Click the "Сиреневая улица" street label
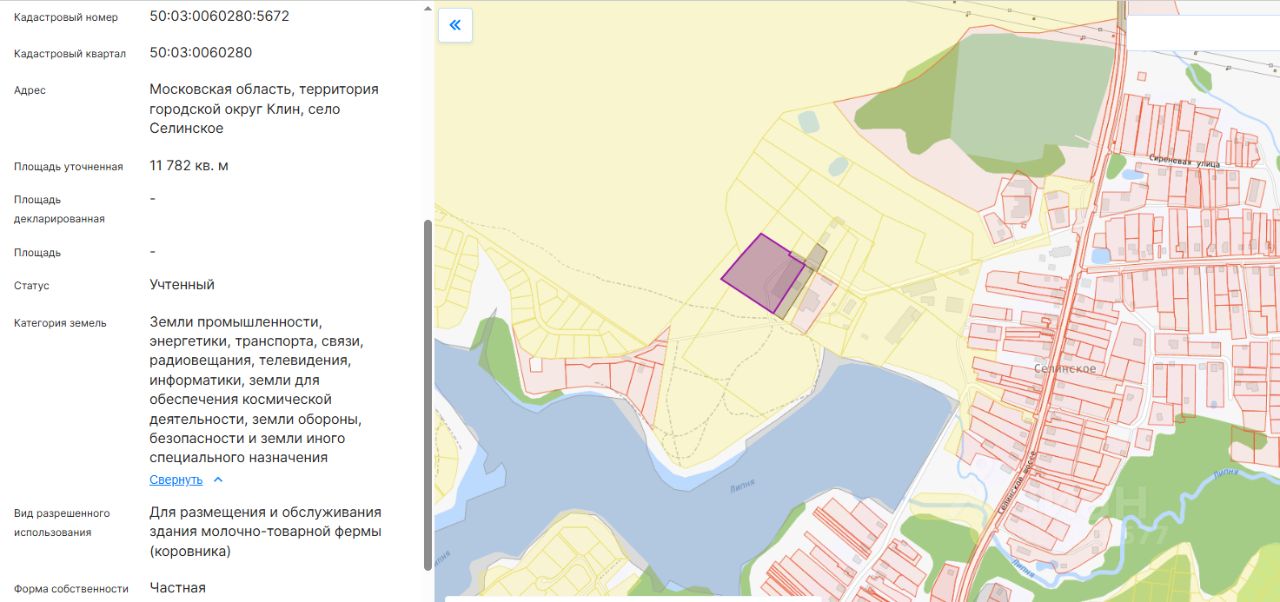The width and height of the screenshot is (1280, 602). pyautogui.click(x=1182, y=159)
